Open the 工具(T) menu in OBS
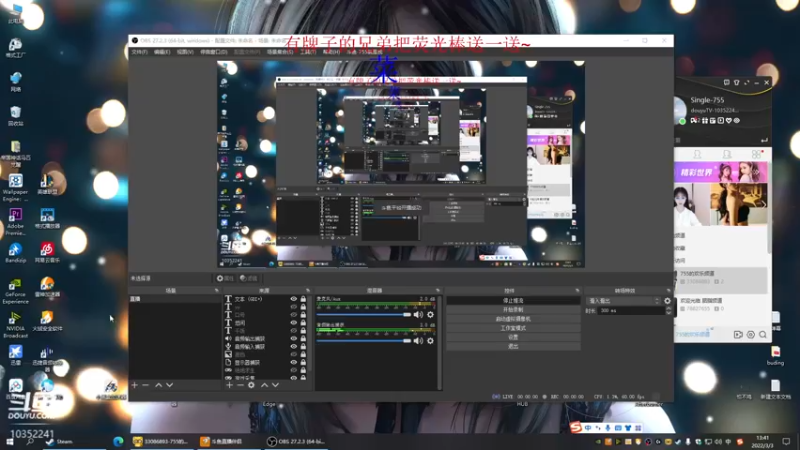Image resolution: width=800 pixels, height=450 pixels. [308, 52]
